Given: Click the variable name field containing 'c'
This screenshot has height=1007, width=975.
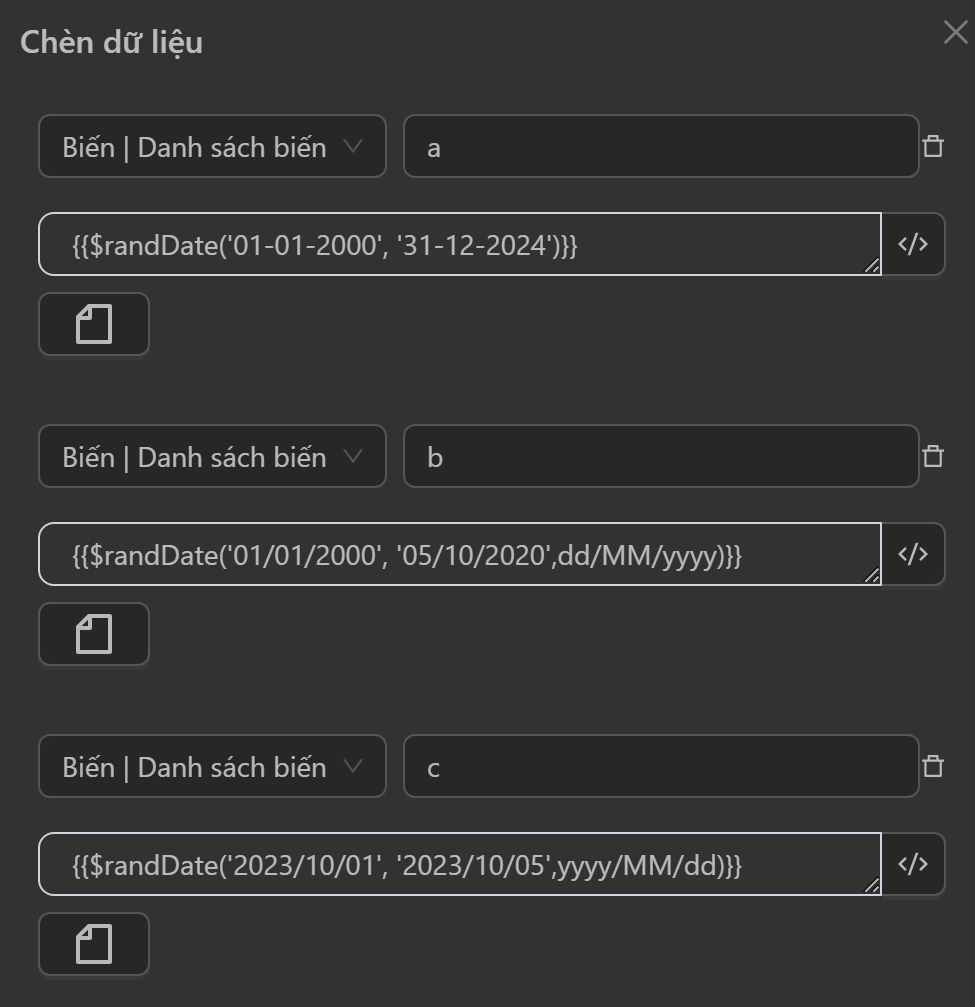Looking at the screenshot, I should (660, 767).
